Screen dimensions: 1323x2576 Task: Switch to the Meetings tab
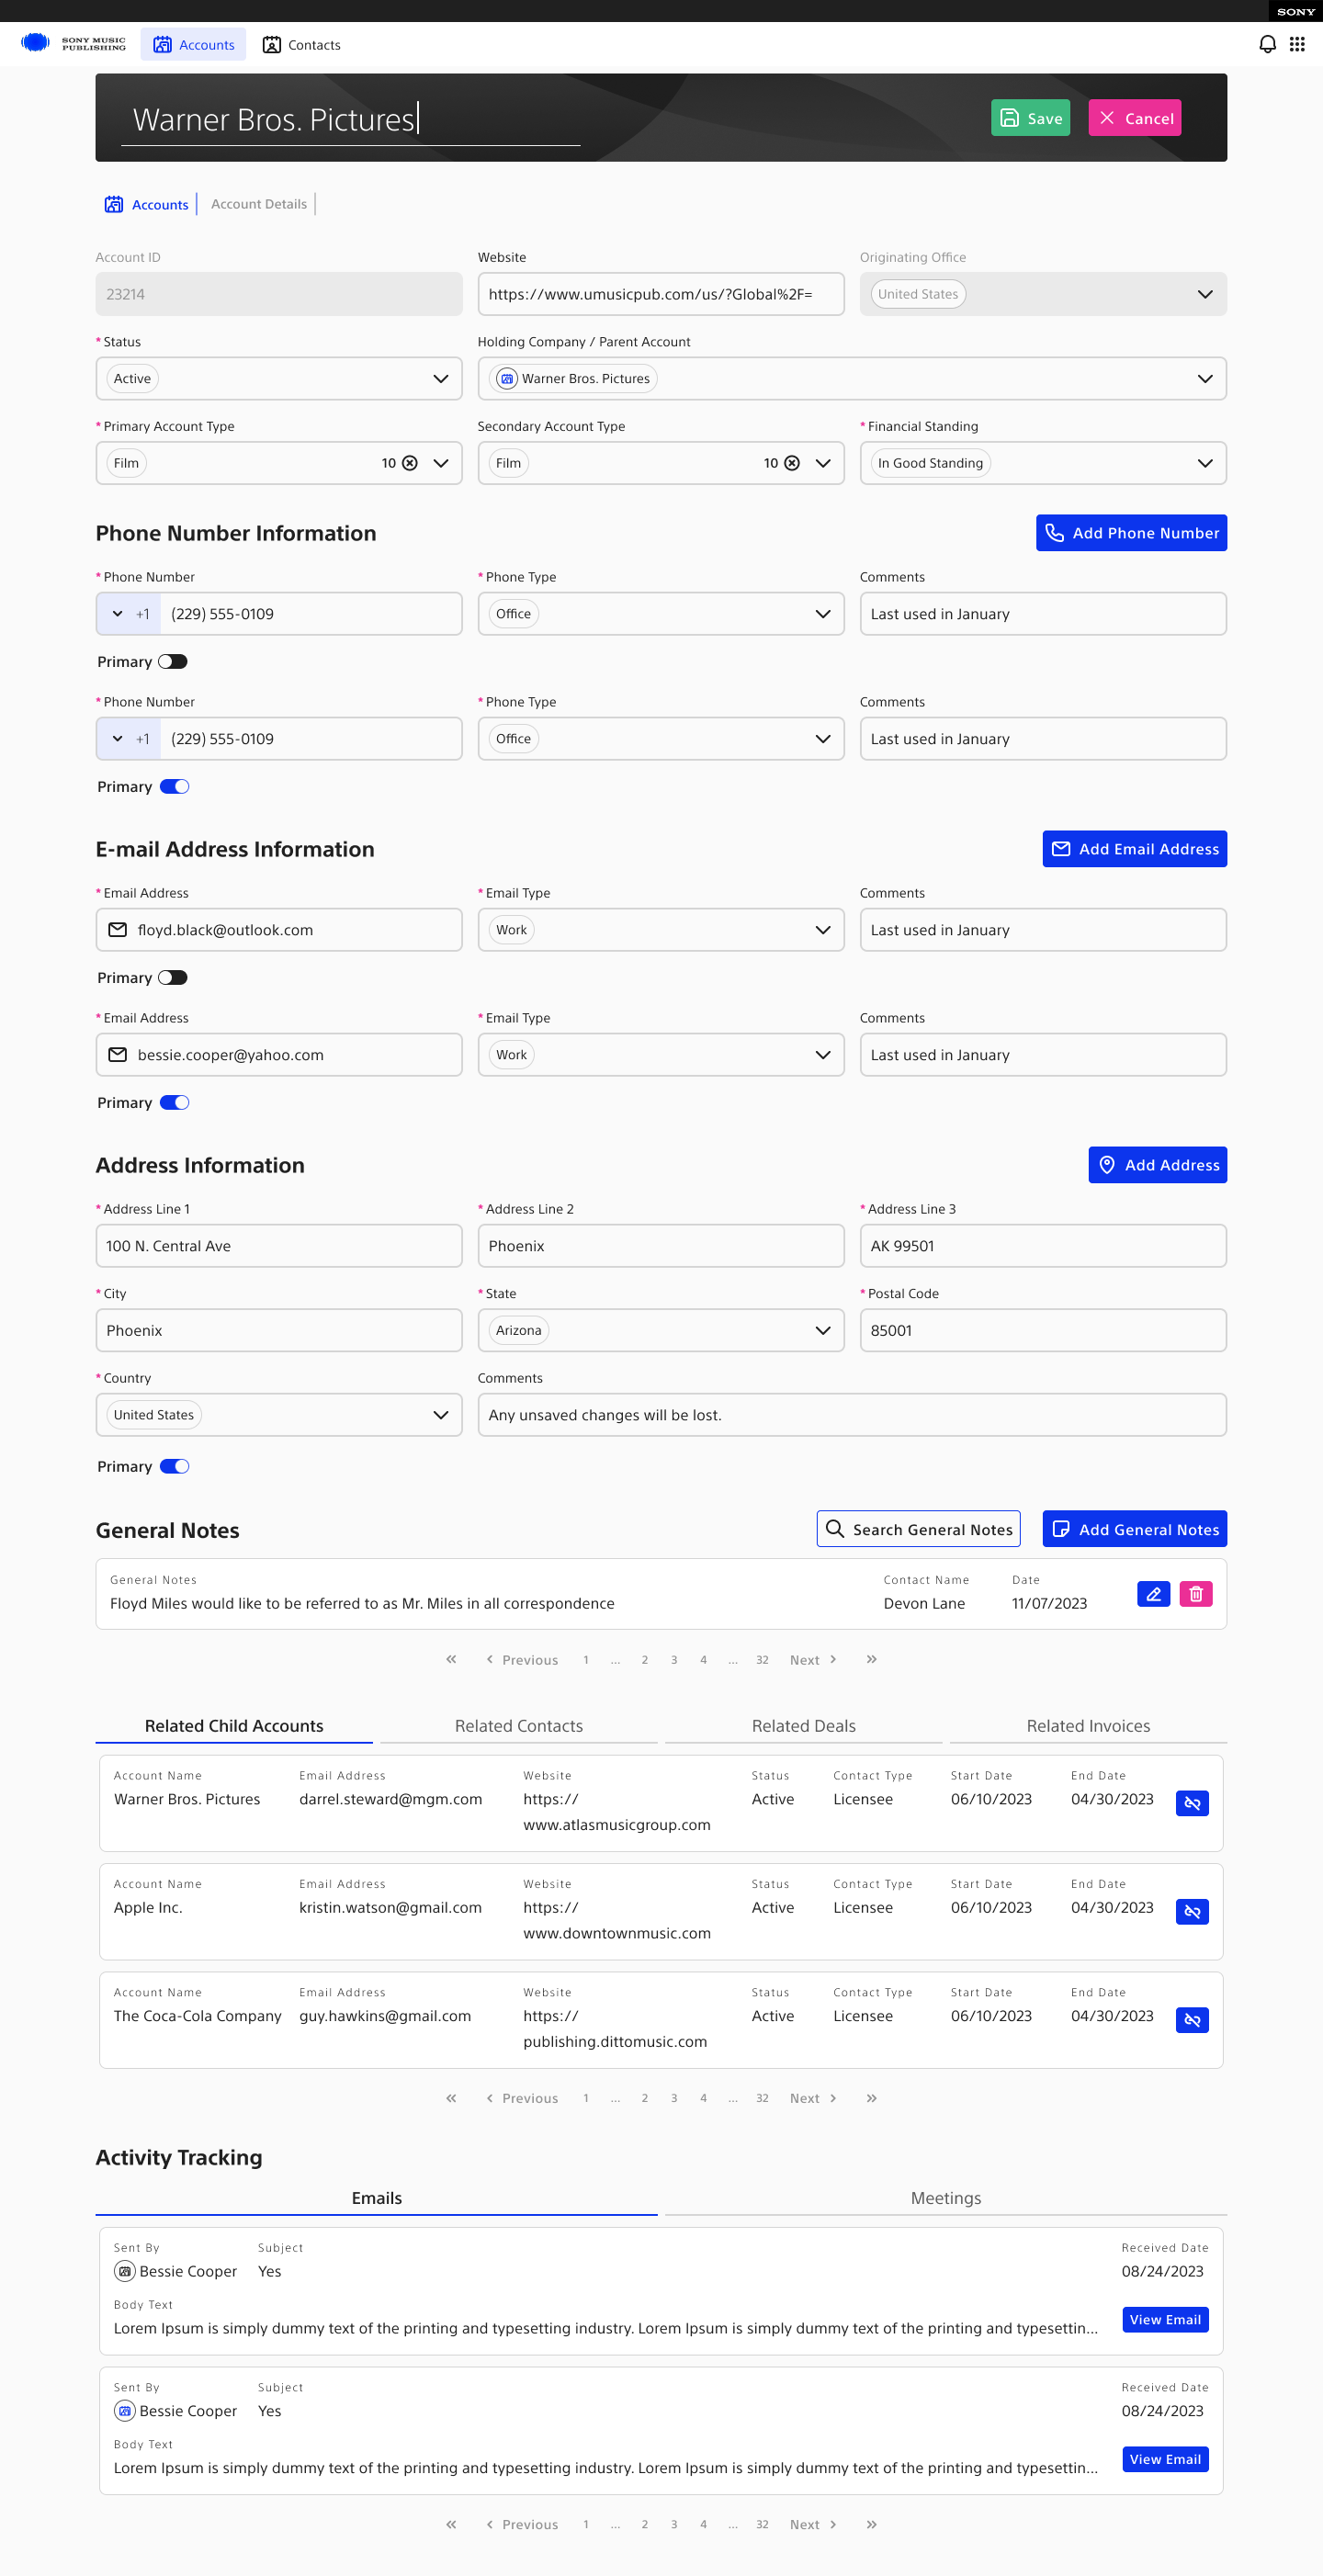[946, 2198]
